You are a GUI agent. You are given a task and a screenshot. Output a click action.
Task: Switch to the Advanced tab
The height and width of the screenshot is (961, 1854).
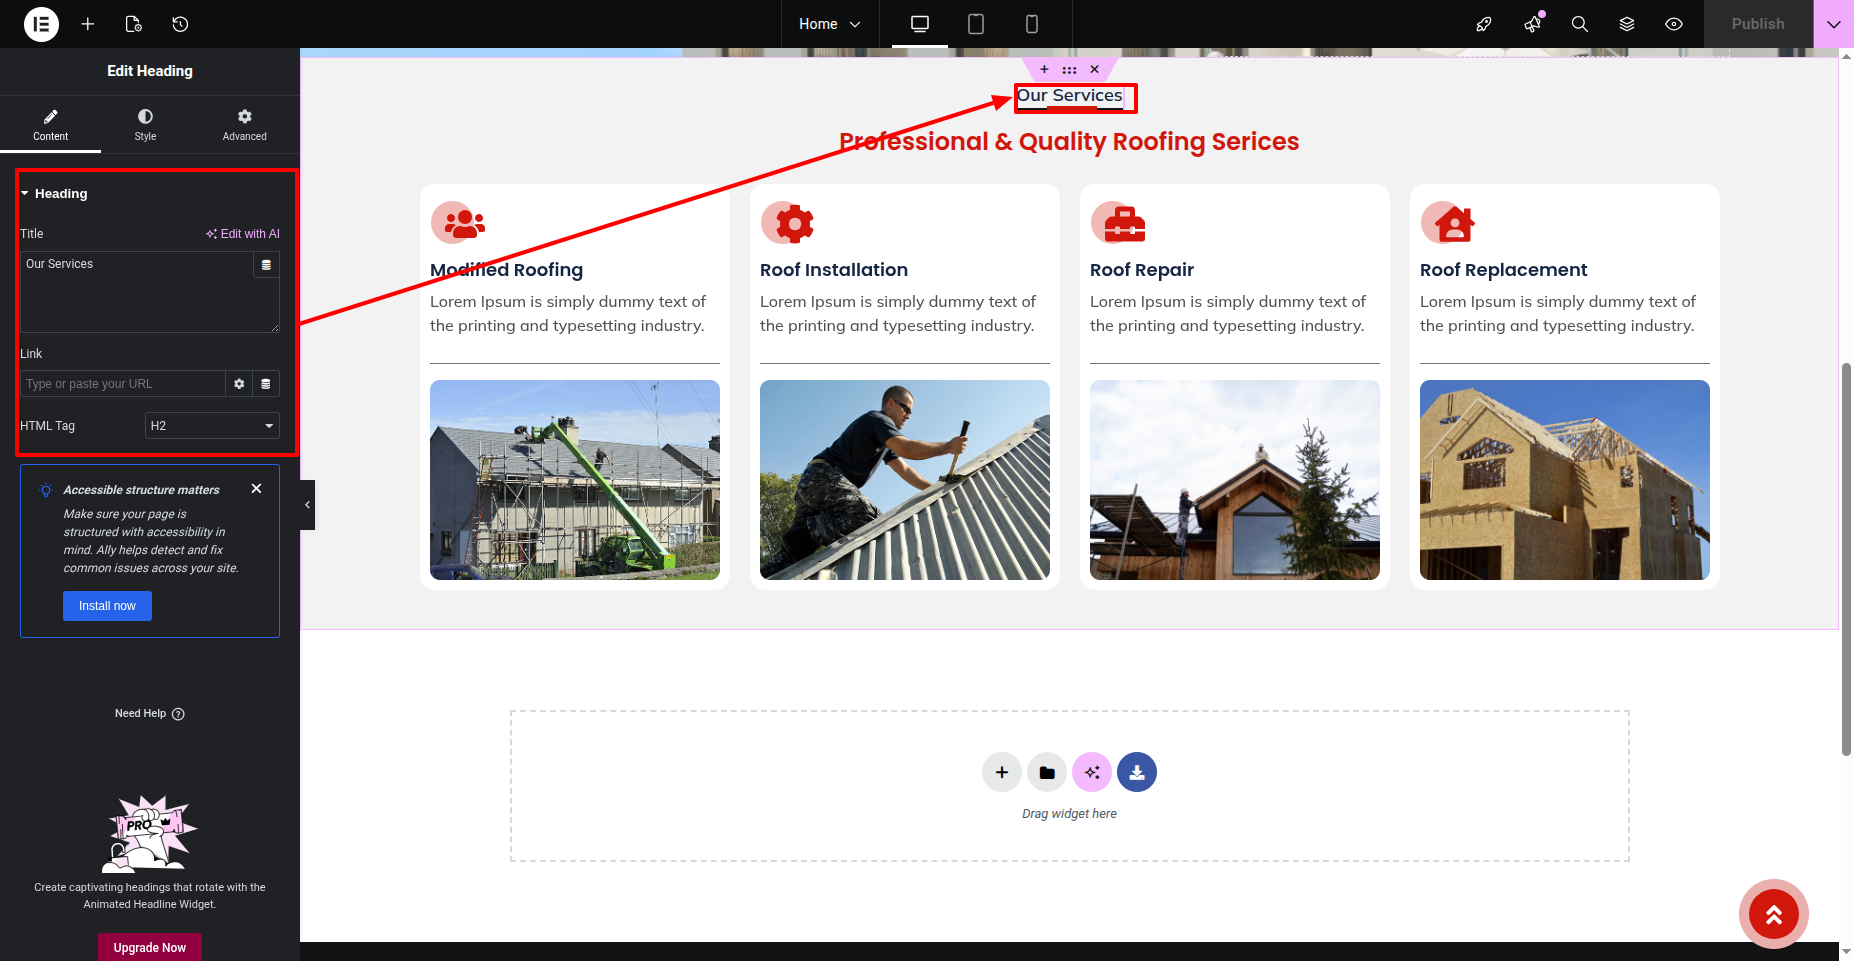[x=244, y=124]
